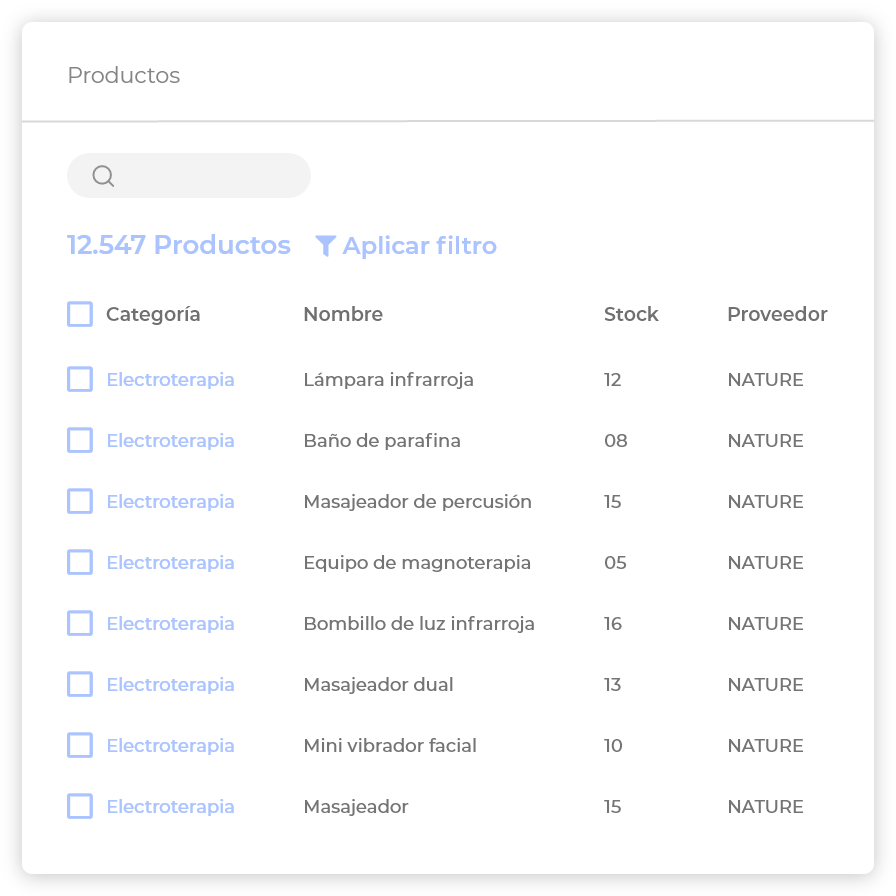The image size is (896, 896).
Task: Click the funnel filter icon
Action: (x=325, y=246)
